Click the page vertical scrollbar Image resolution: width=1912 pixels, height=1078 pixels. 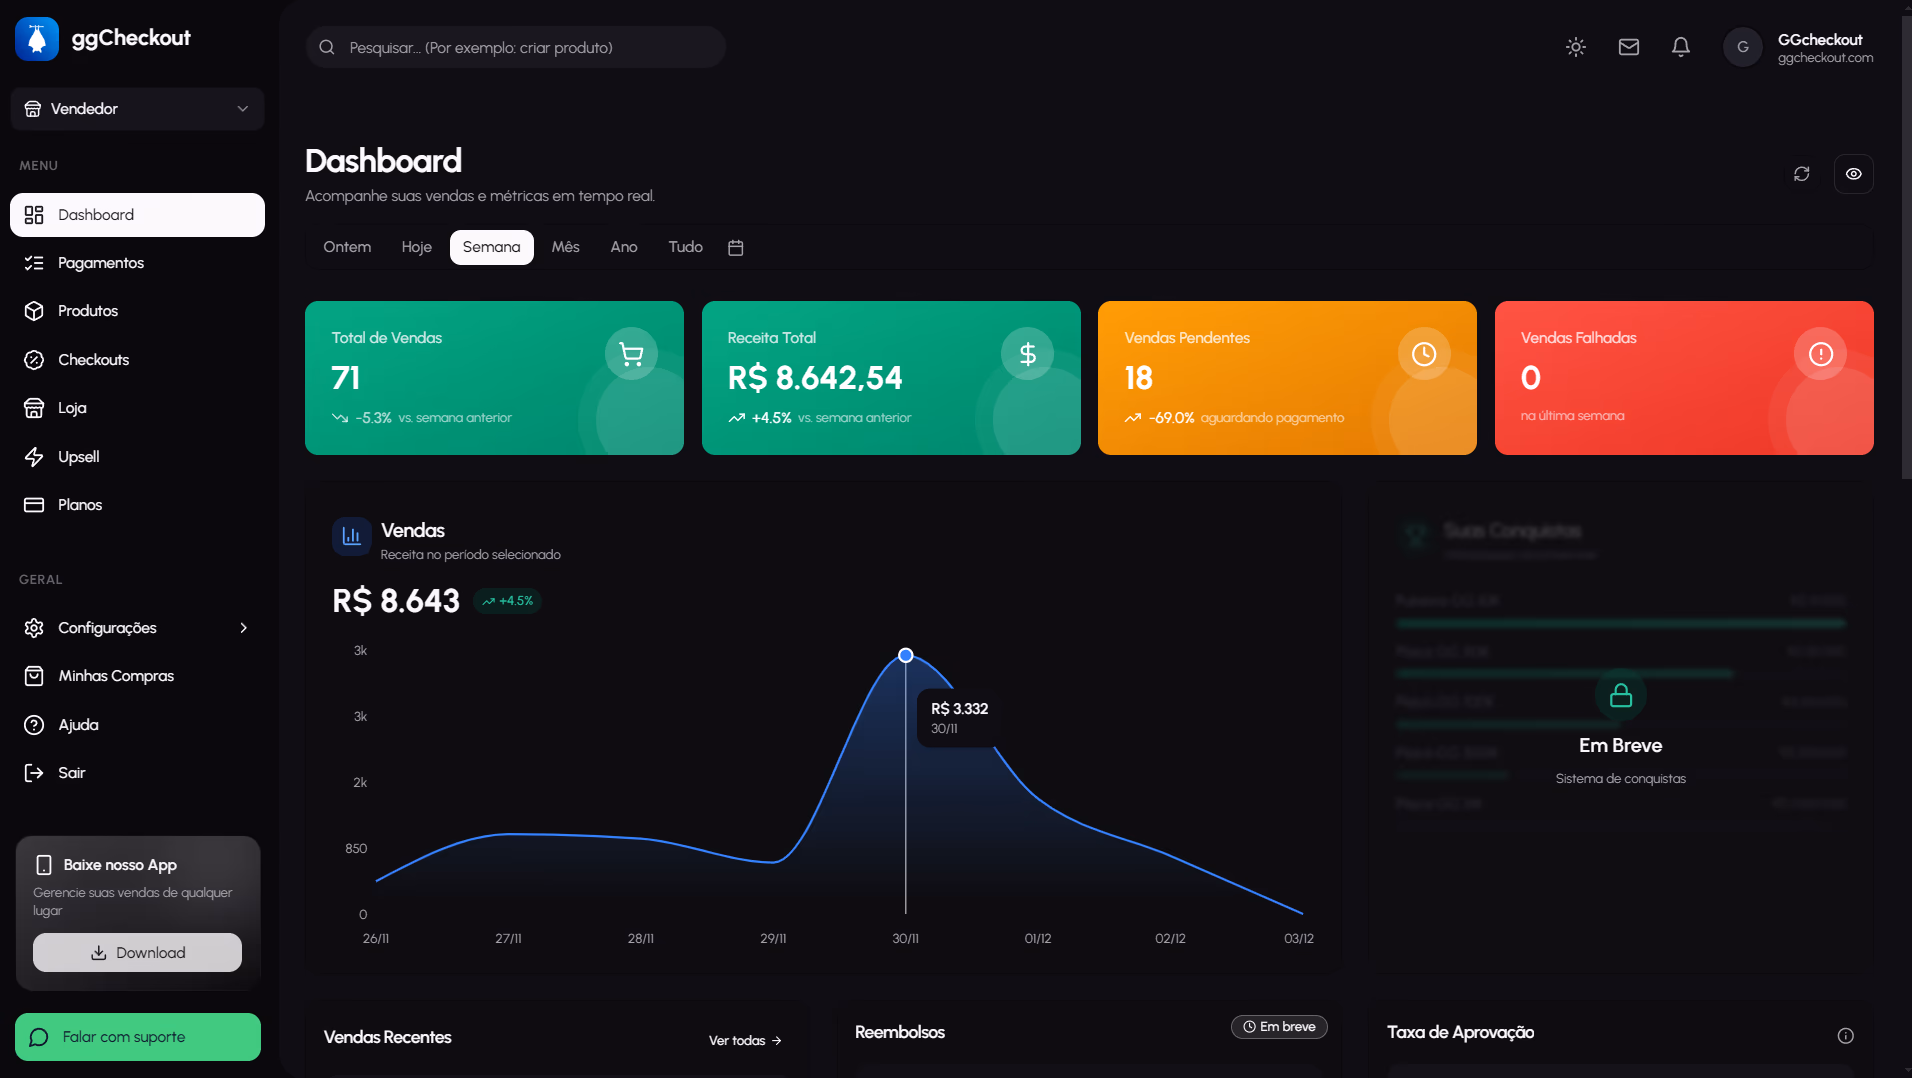(x=1905, y=245)
